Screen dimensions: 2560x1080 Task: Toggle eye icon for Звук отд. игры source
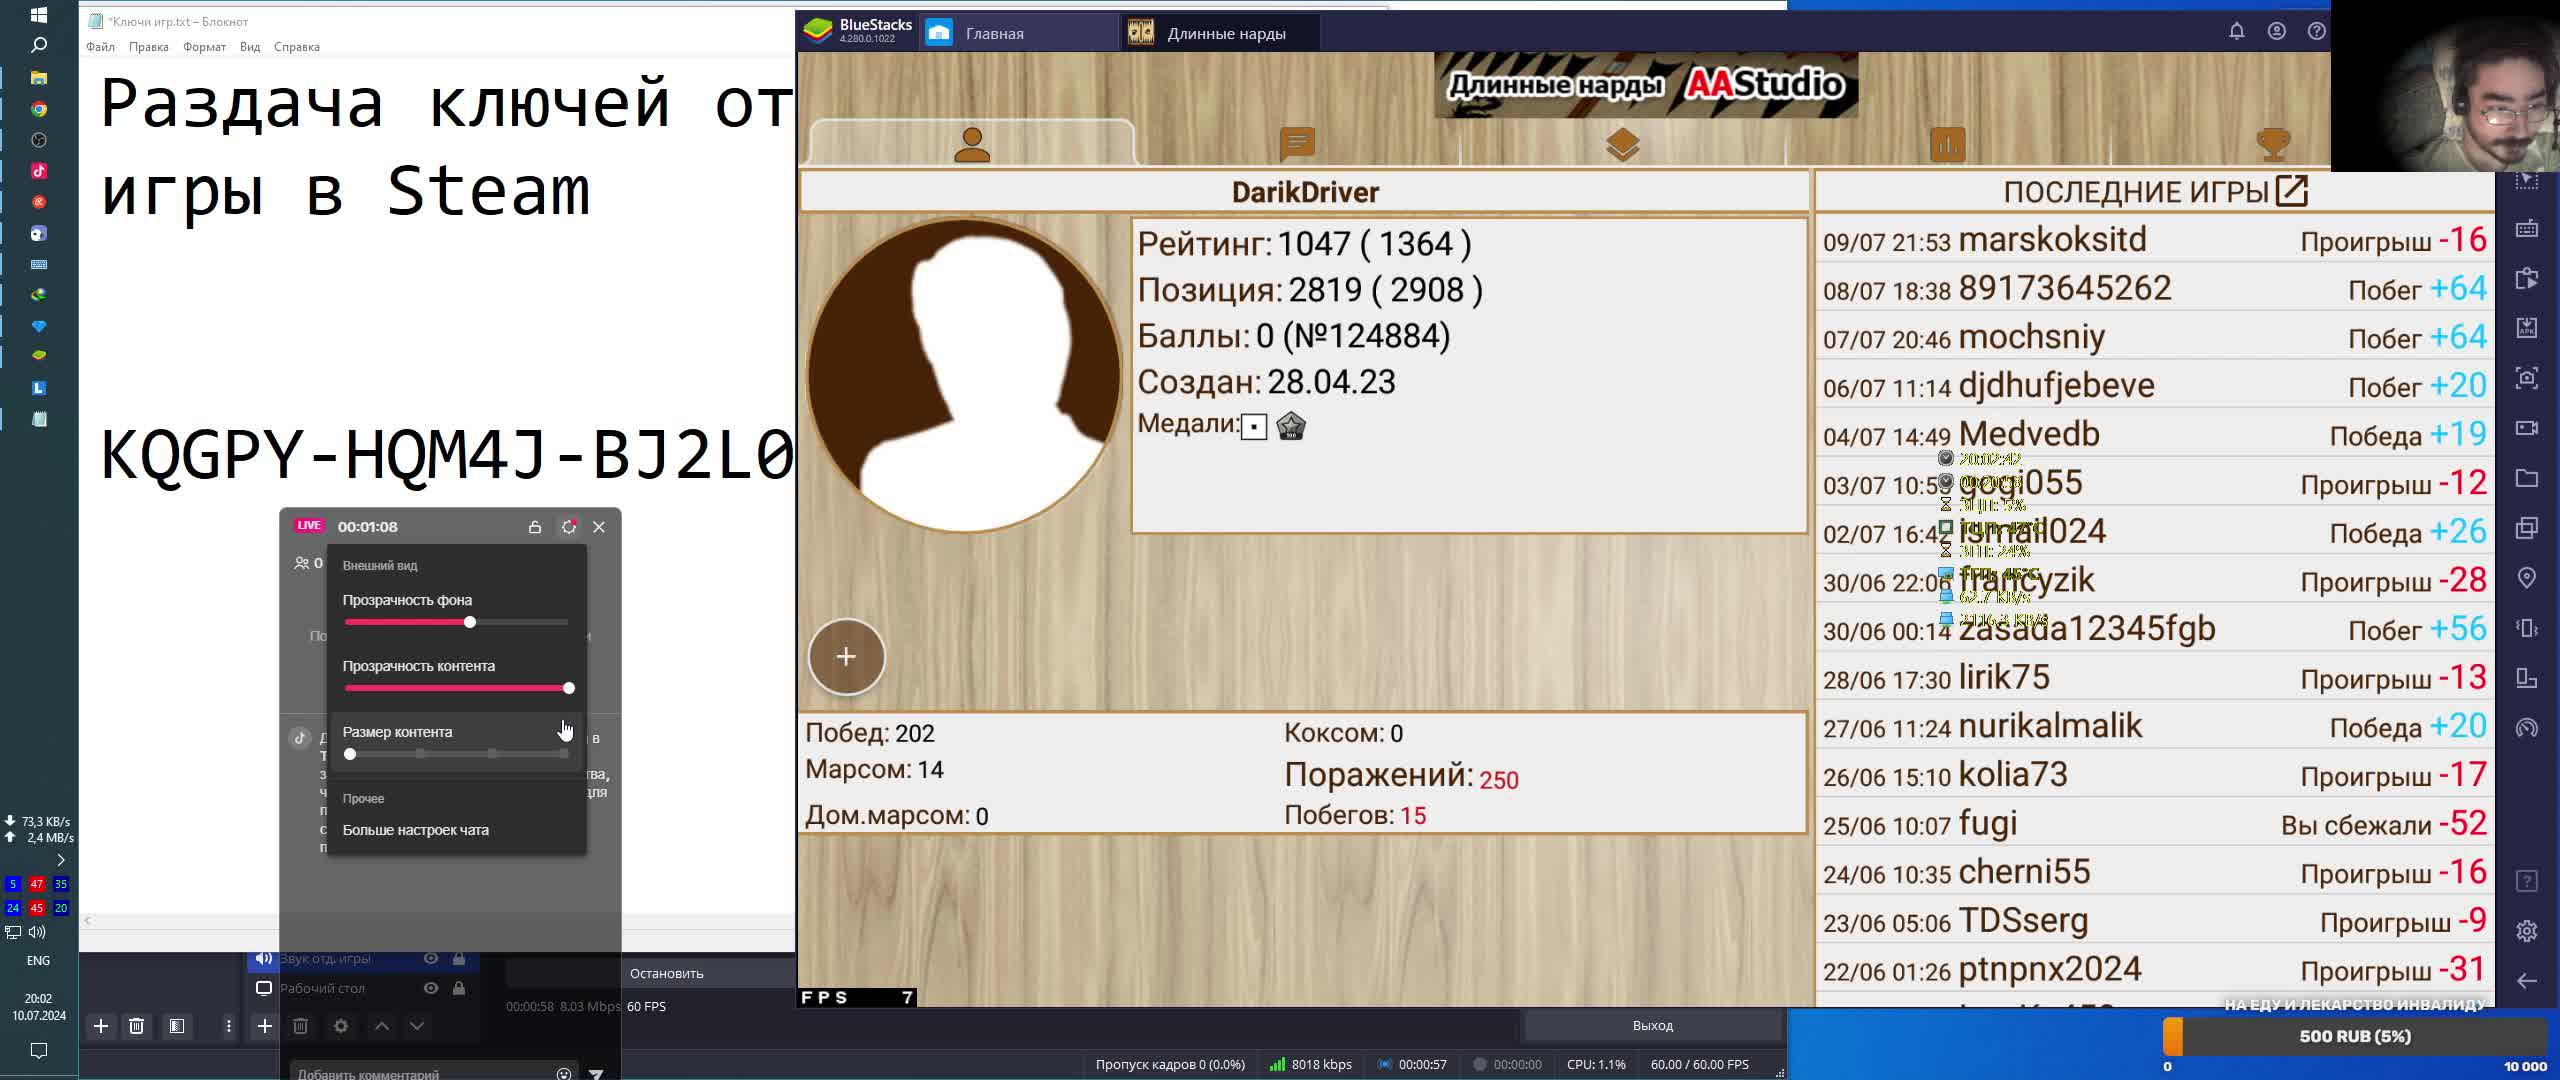[x=430, y=958]
